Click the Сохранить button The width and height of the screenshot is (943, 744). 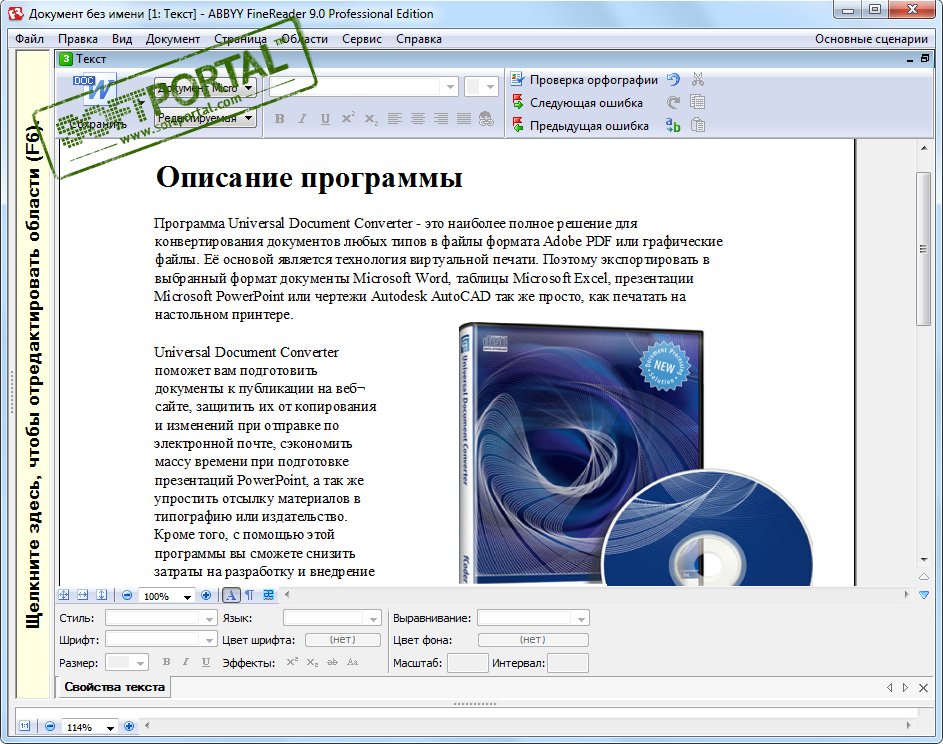98,125
